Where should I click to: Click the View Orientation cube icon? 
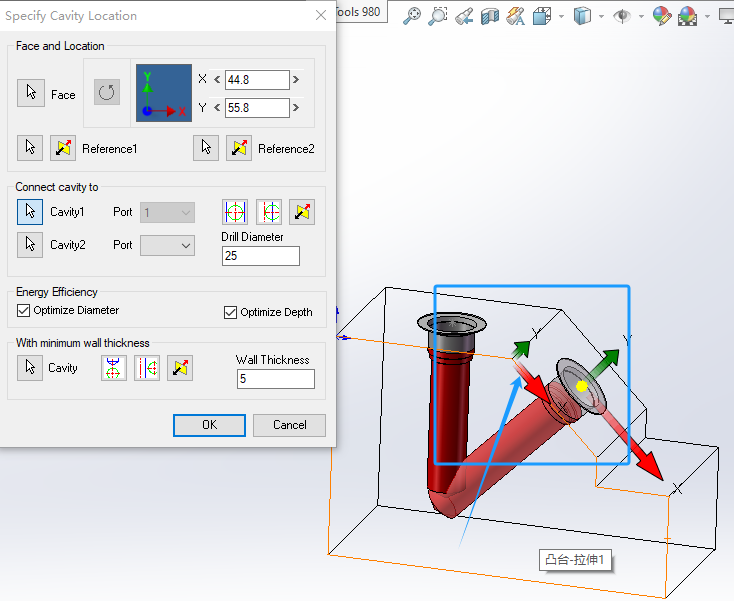(542, 16)
